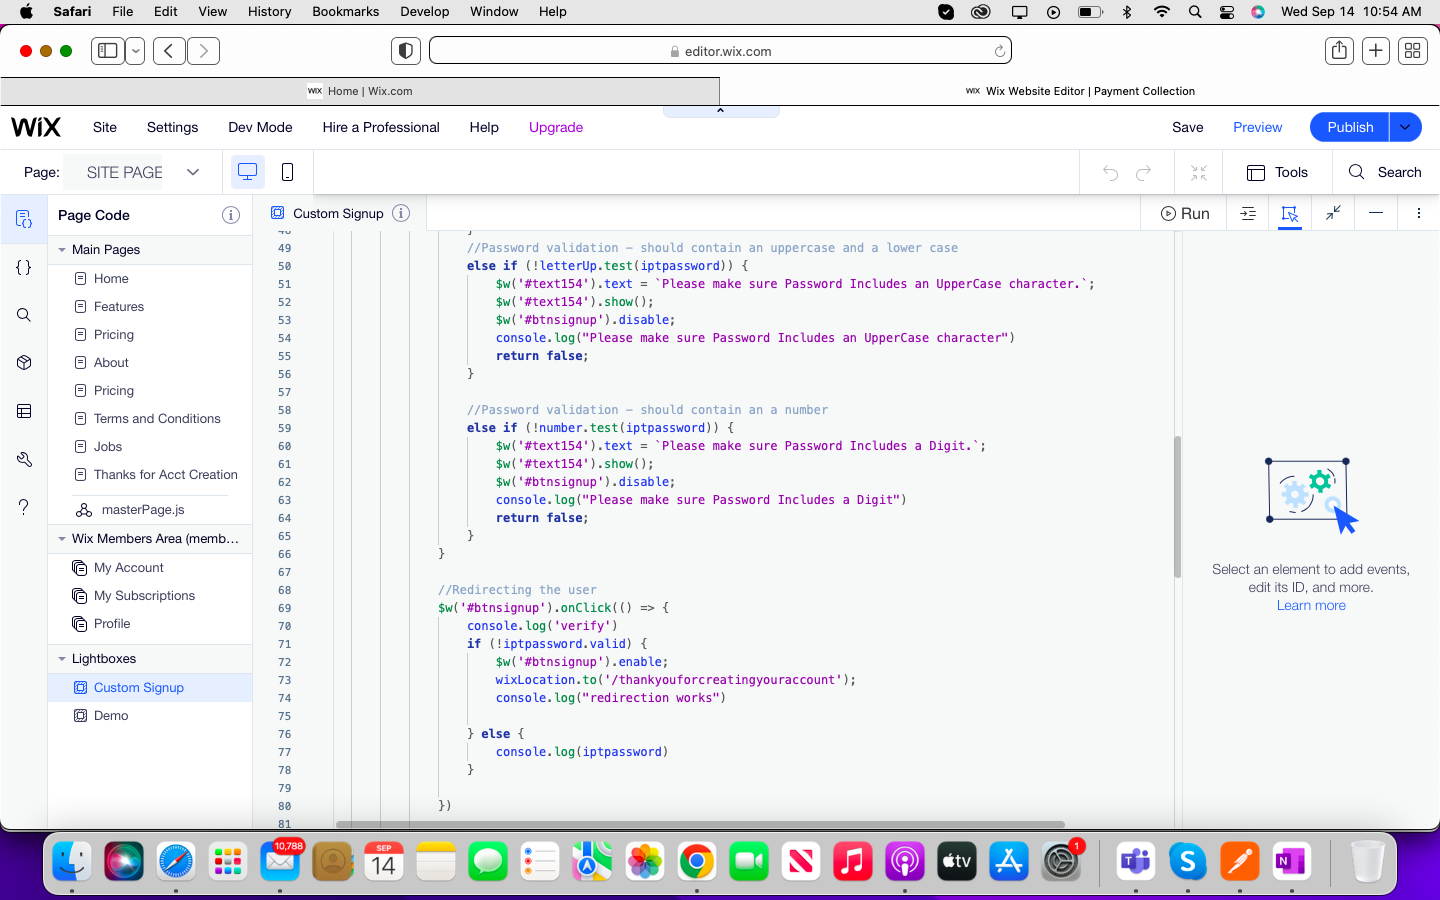The width and height of the screenshot is (1440, 900).
Task: Open the Dev Mode menu
Action: click(x=260, y=127)
